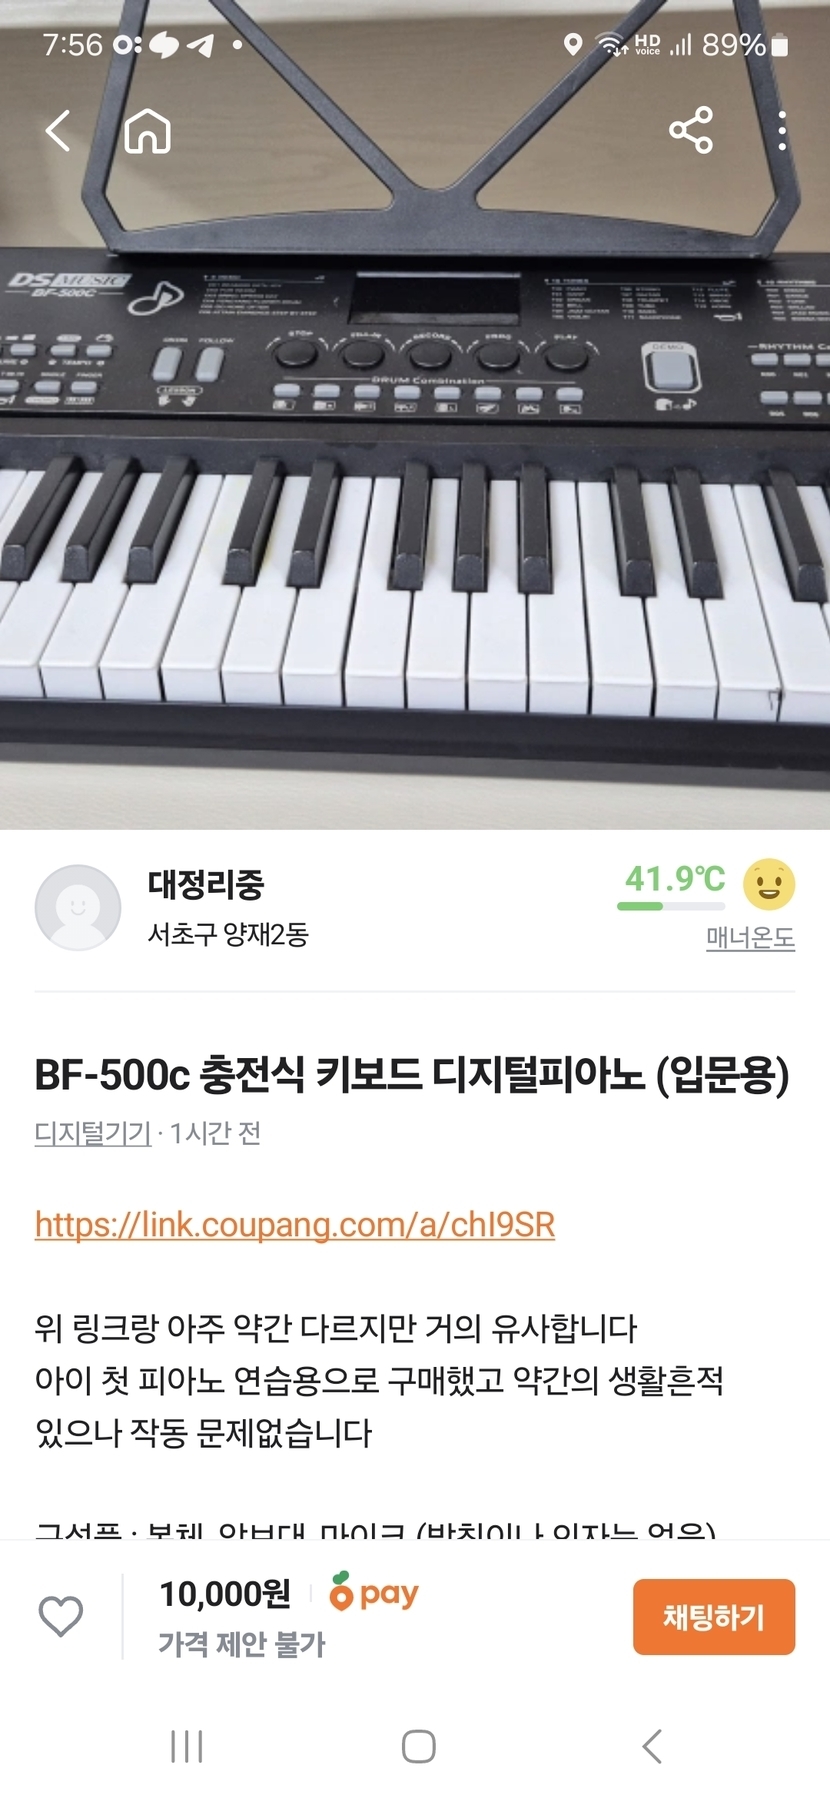Screen dimensions: 830x1798
Task: Toggle the heart favorite icon
Action: pyautogui.click(x=60, y=1616)
